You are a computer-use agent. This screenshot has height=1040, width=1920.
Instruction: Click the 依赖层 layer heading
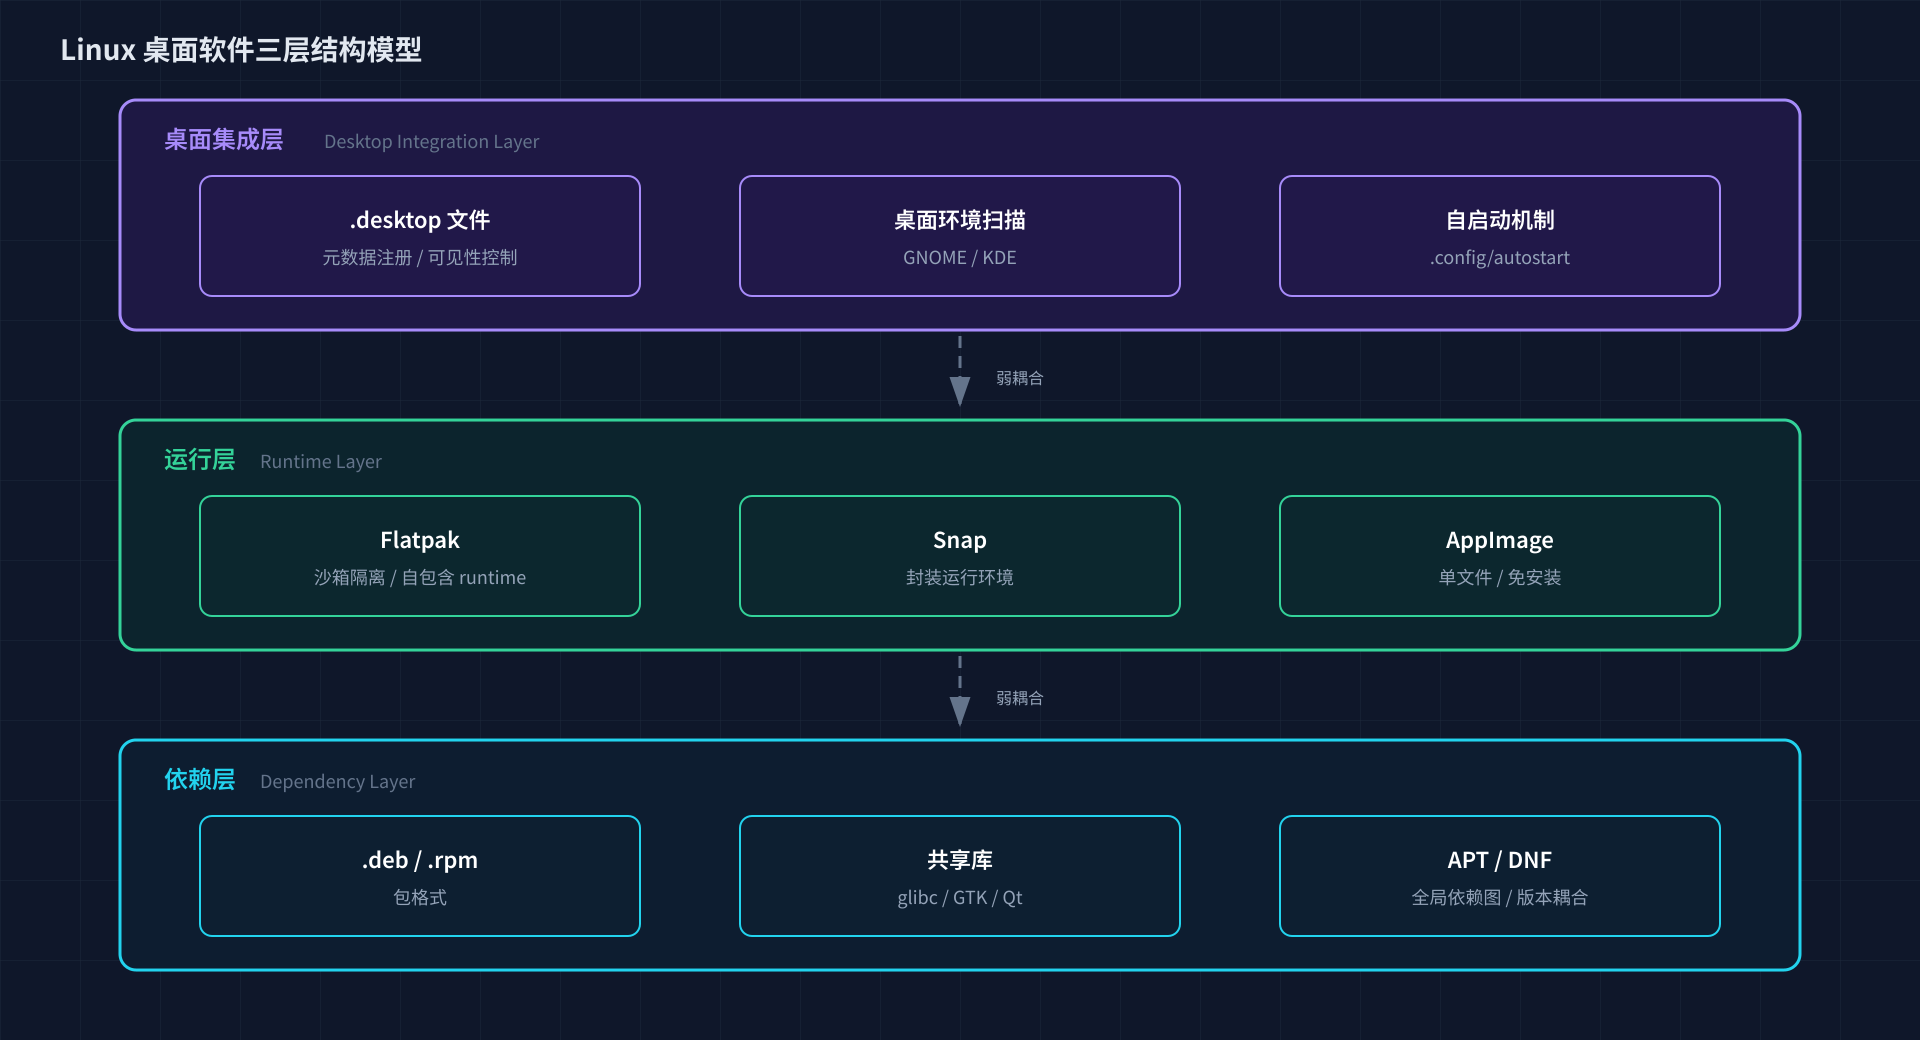click(x=199, y=780)
